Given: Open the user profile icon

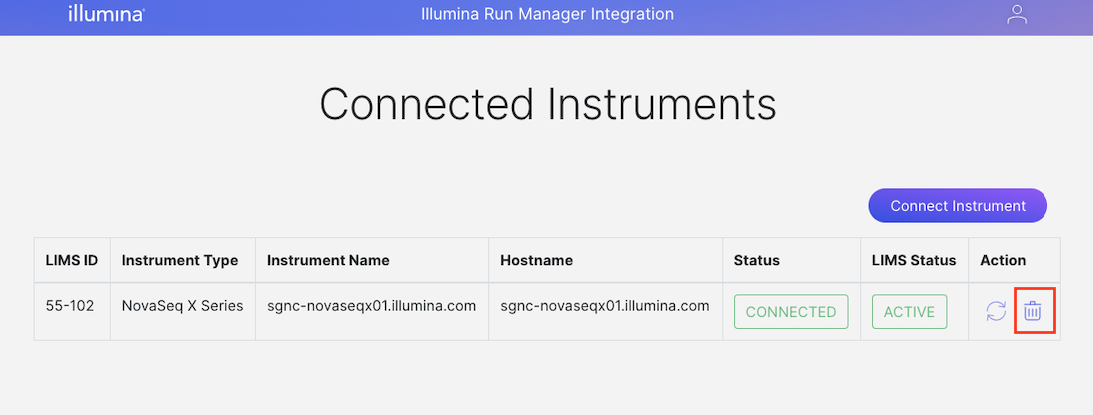Looking at the screenshot, I should (x=1017, y=15).
